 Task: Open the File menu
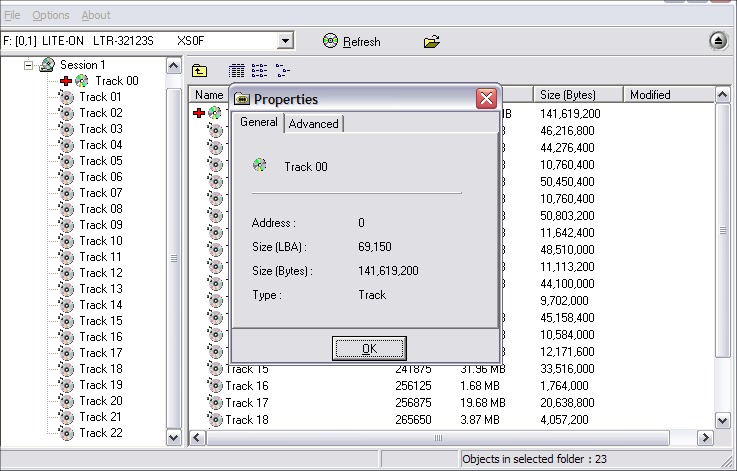12,15
